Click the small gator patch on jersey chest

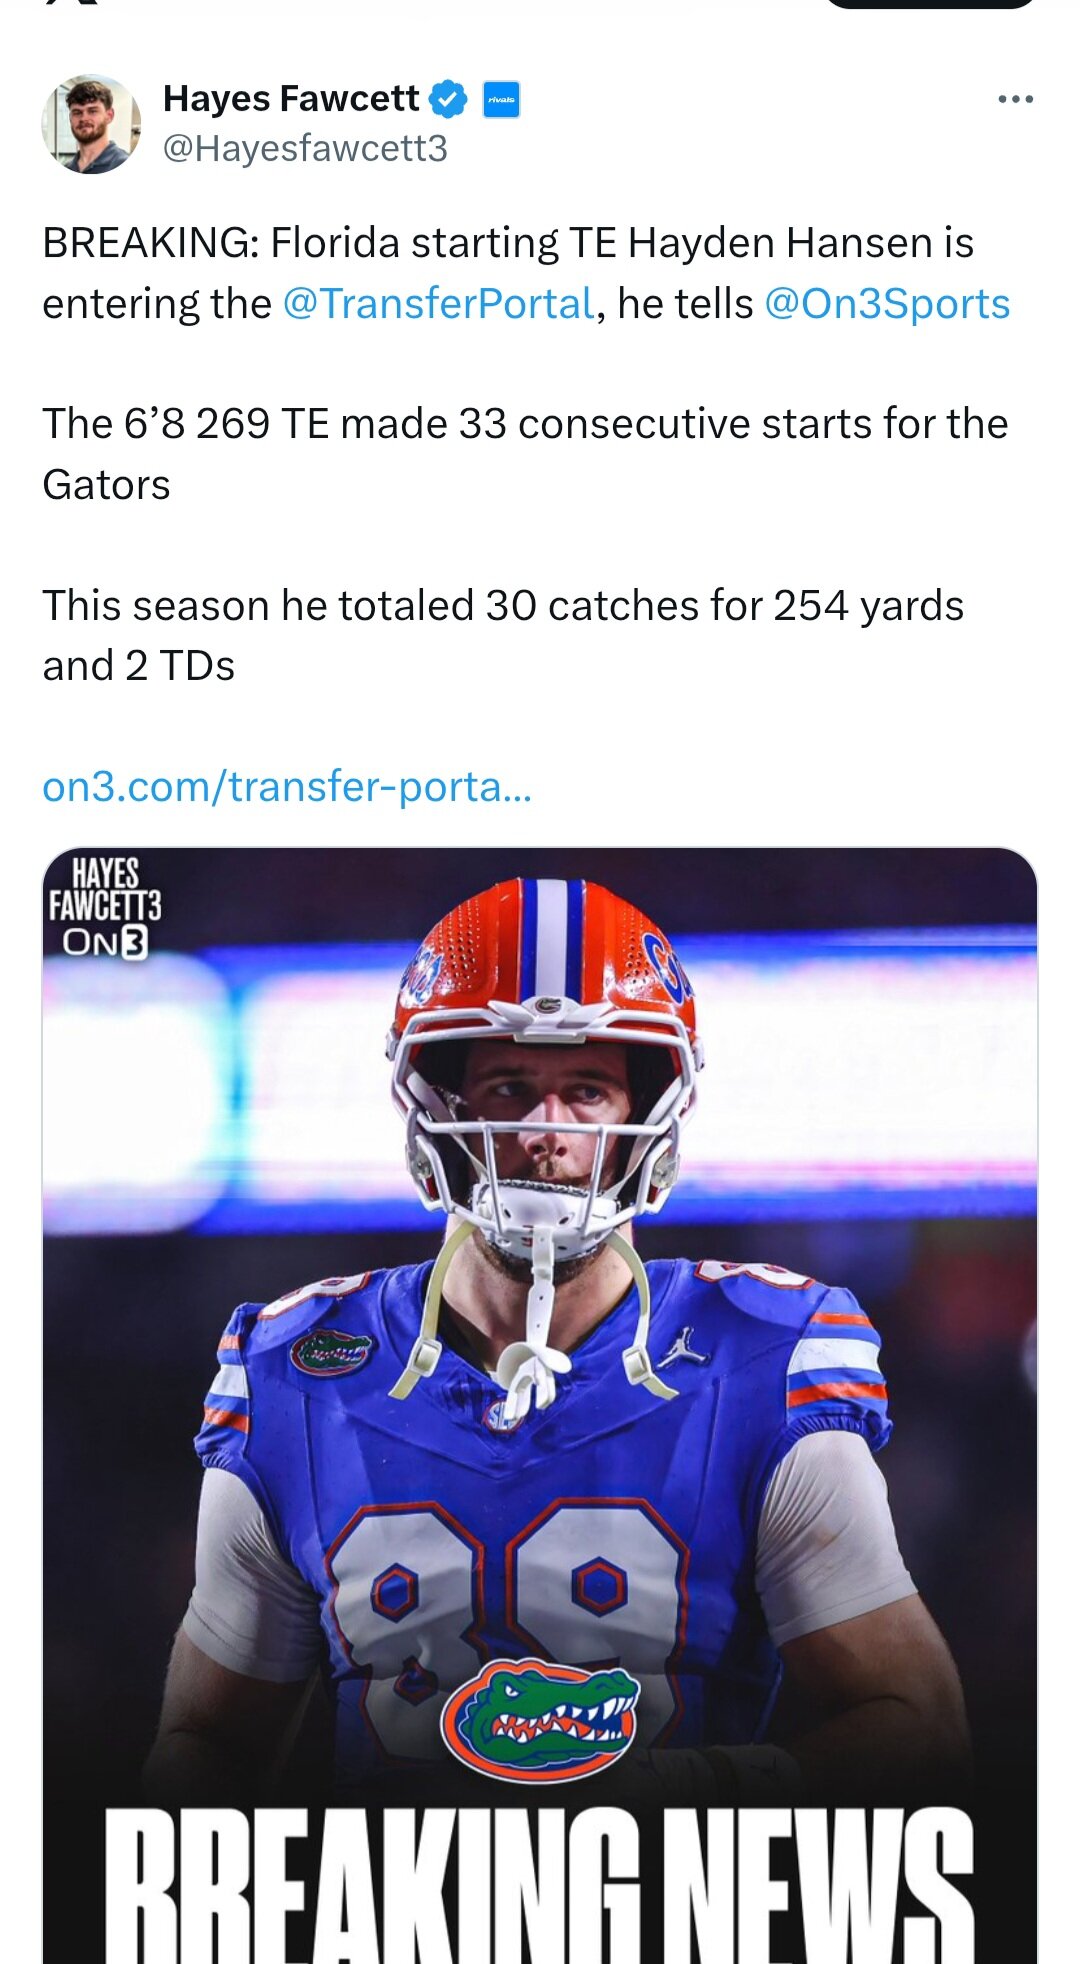coord(332,1352)
